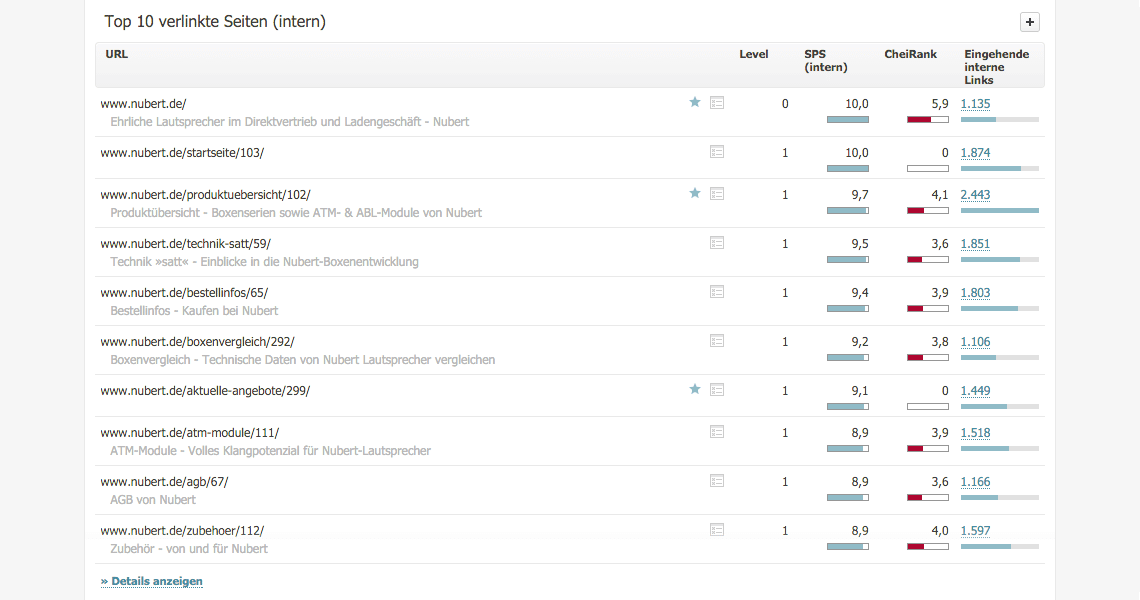Viewport: 1140px width, 600px height.
Task: Click the Level value 0 in first row
Action: pos(785,104)
